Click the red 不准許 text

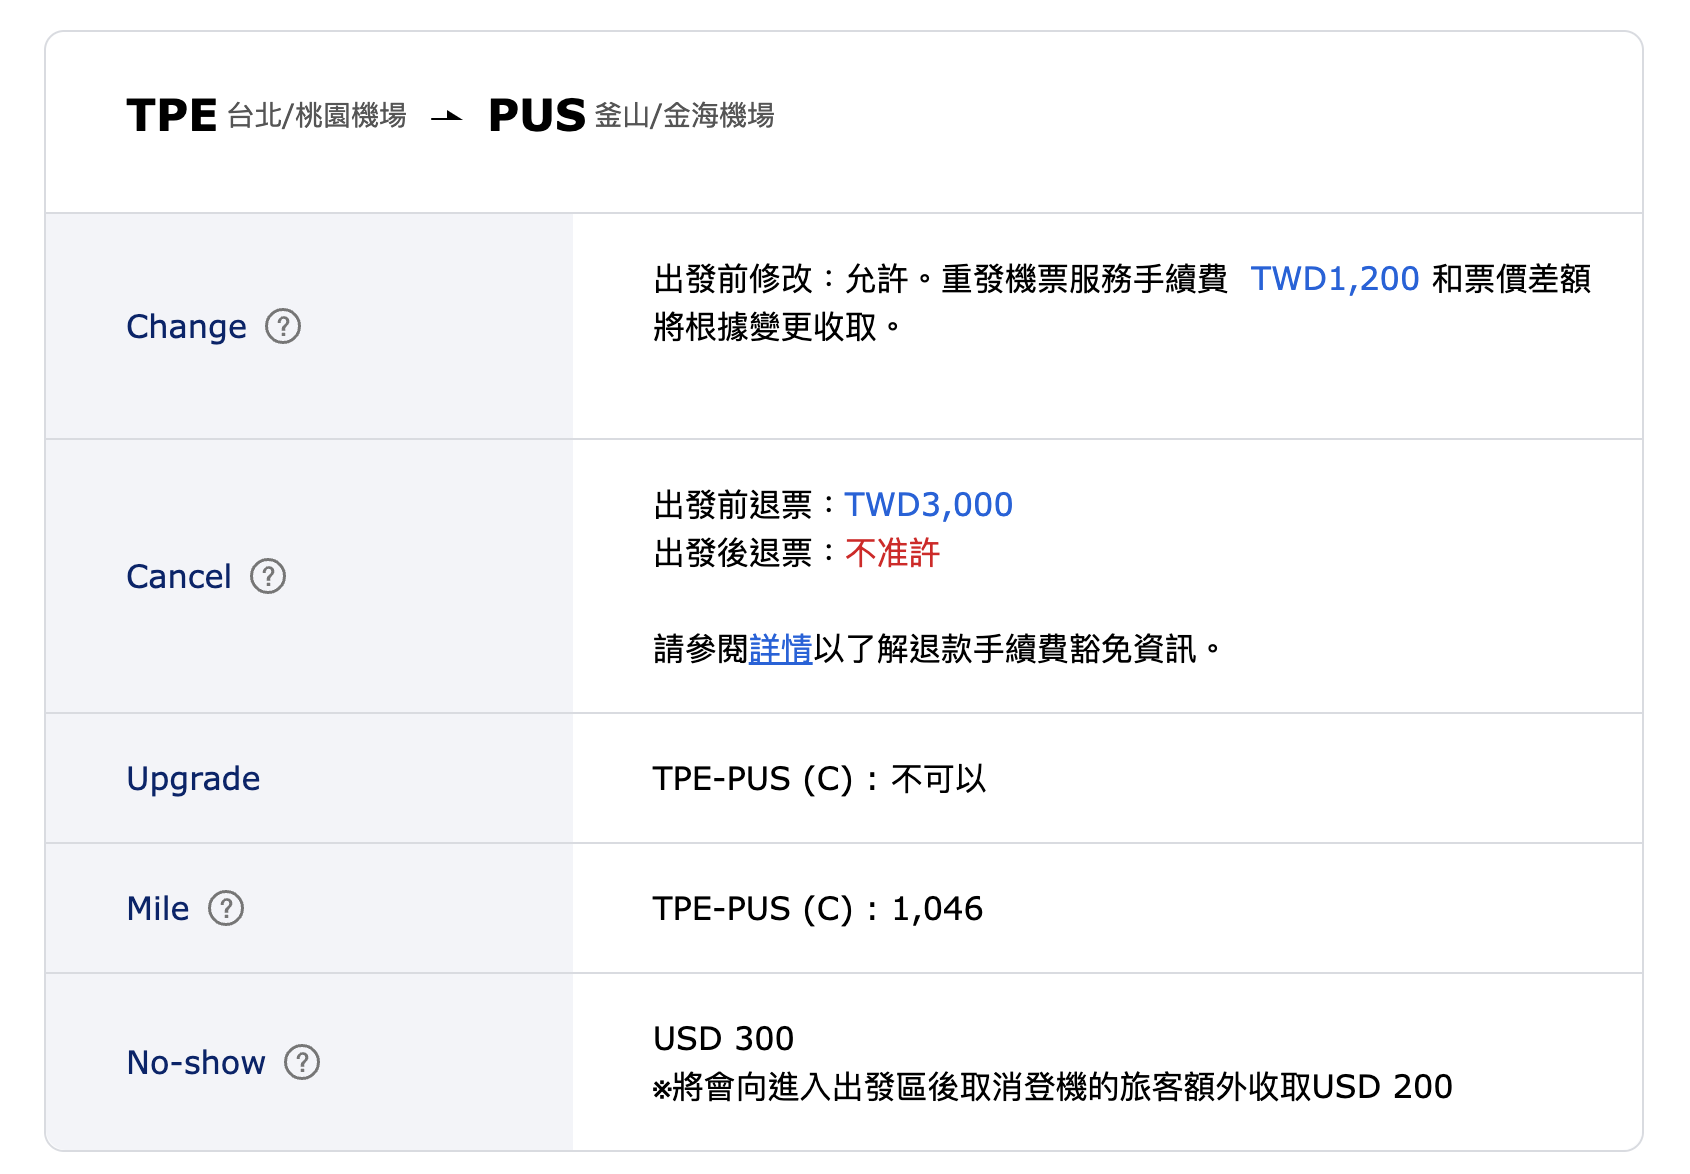(x=893, y=552)
